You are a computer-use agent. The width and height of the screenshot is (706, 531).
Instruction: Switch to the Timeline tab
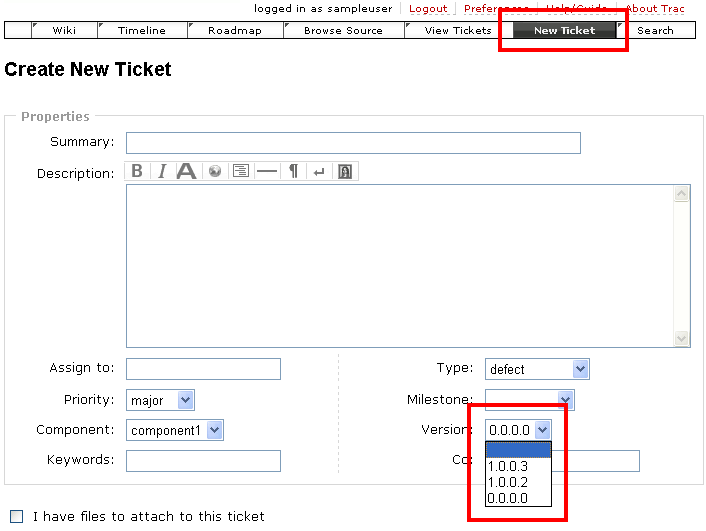coord(142,30)
